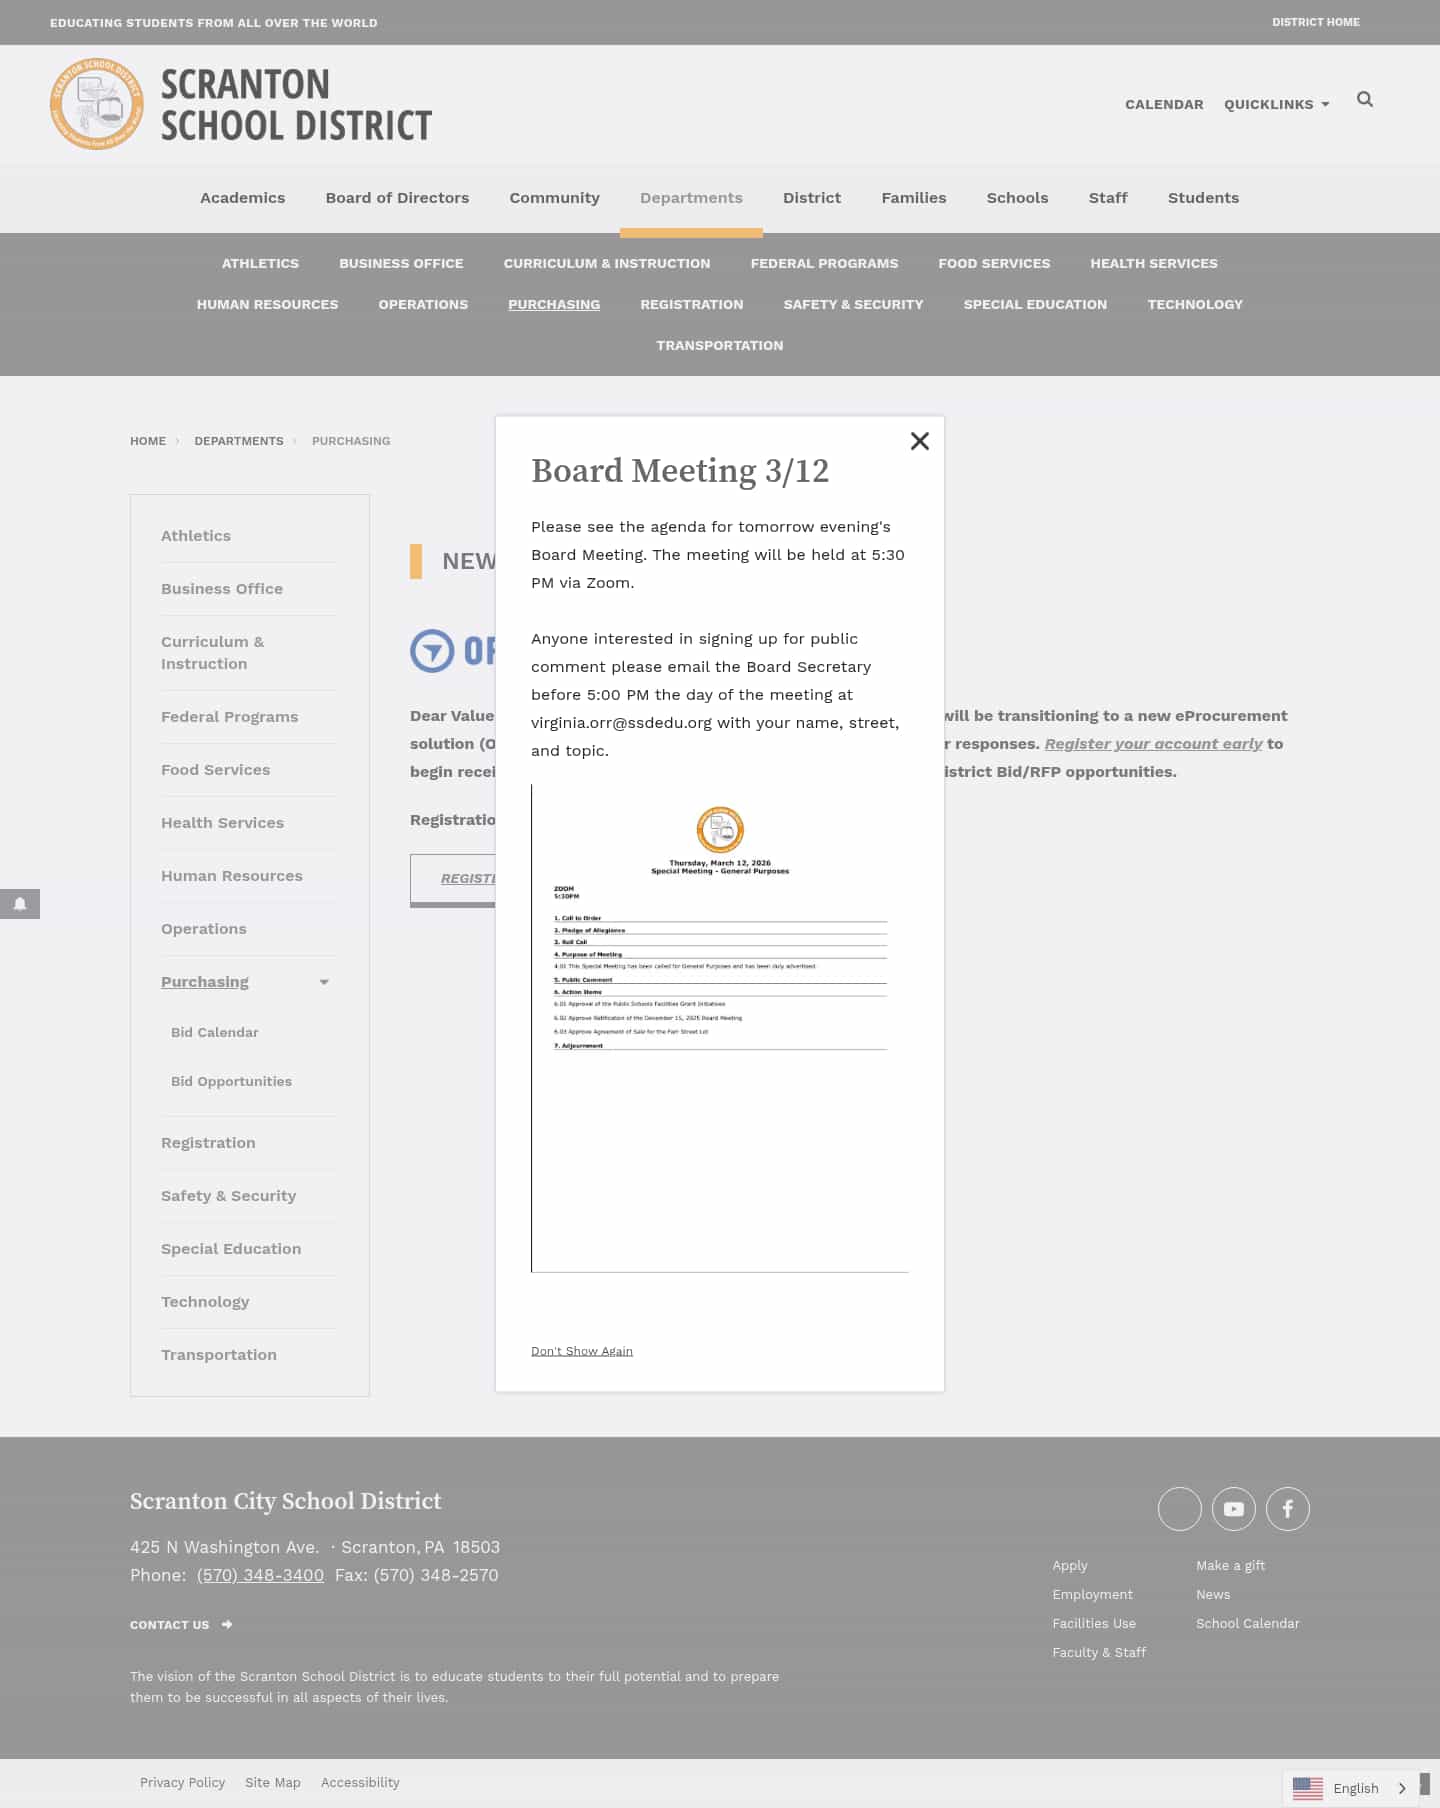Viewport: 1440px width, 1808px height.
Task: Open Registration in gray submenu
Action: [x=692, y=304]
